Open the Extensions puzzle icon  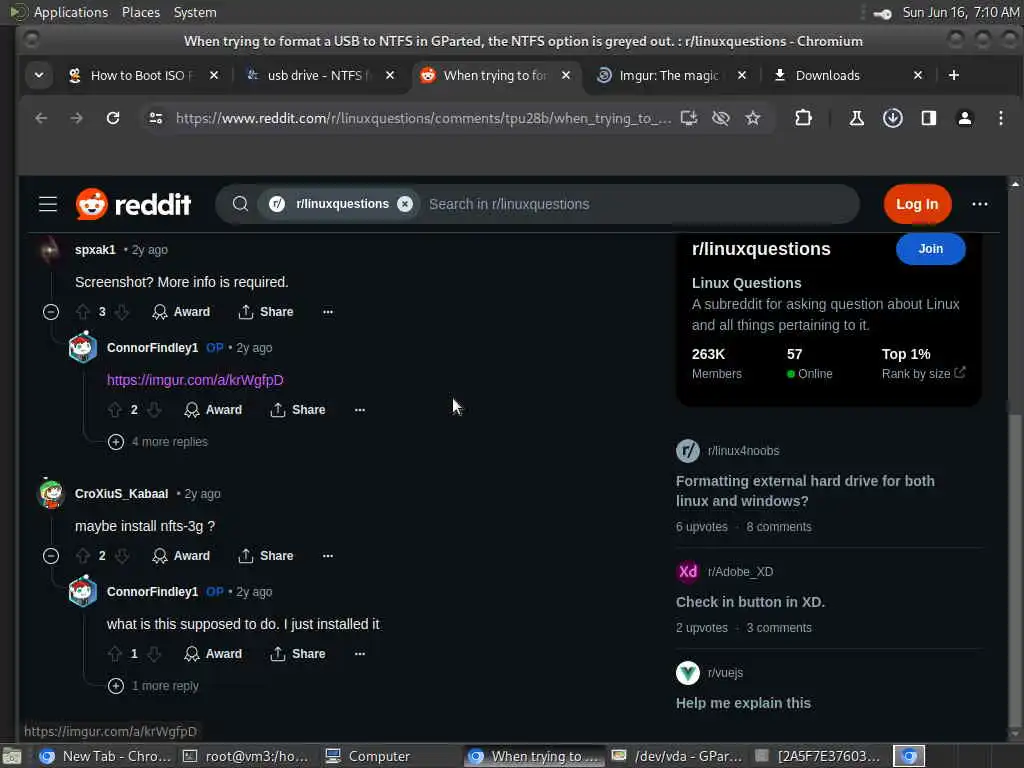803,118
